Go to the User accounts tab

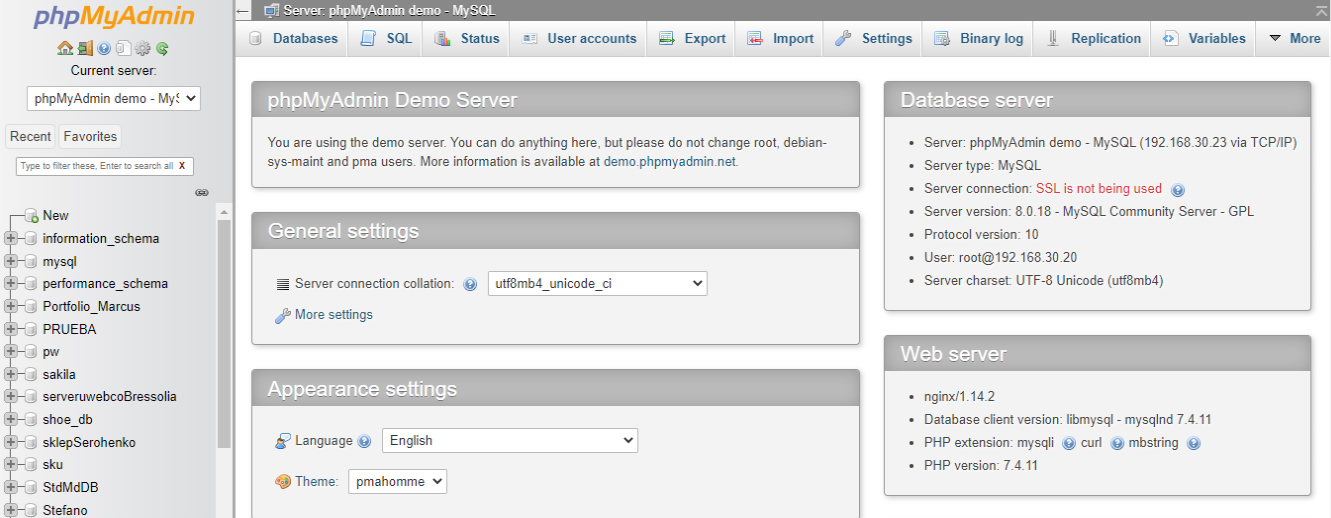[579, 38]
